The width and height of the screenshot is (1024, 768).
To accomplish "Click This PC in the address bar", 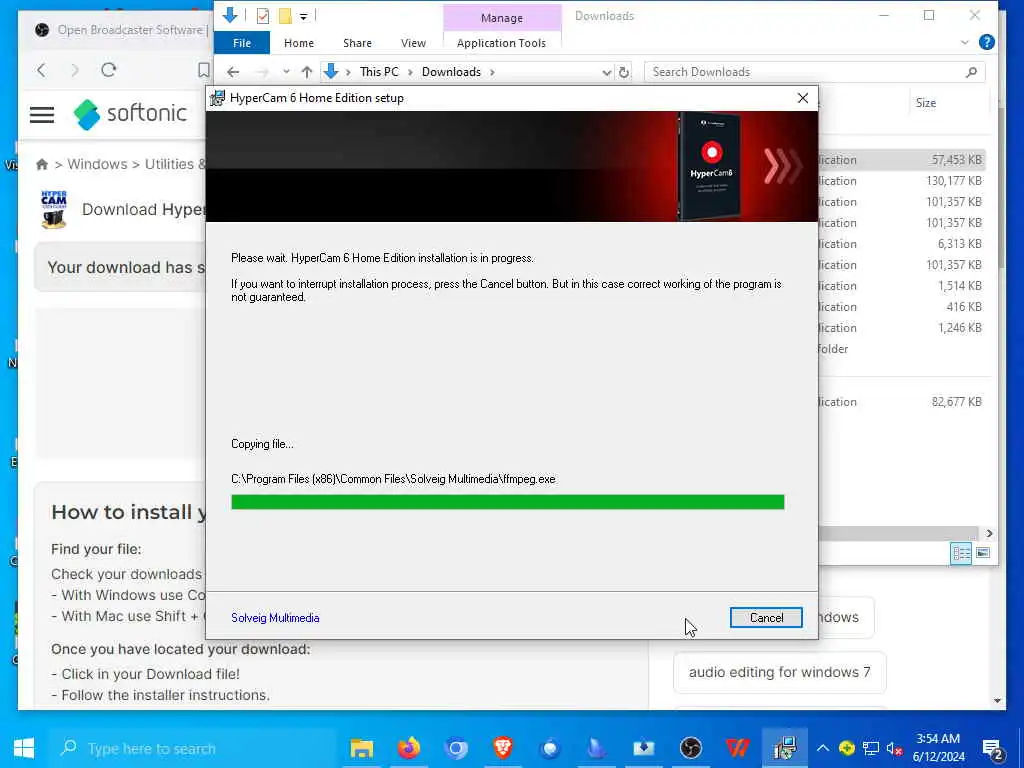I will [x=379, y=72].
